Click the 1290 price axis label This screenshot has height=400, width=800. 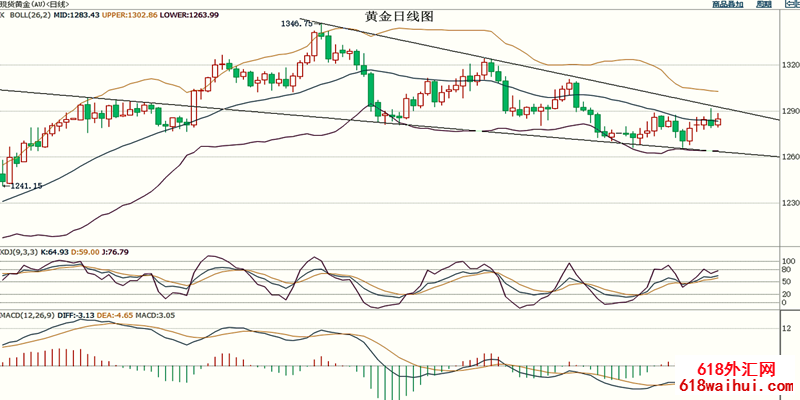click(789, 111)
